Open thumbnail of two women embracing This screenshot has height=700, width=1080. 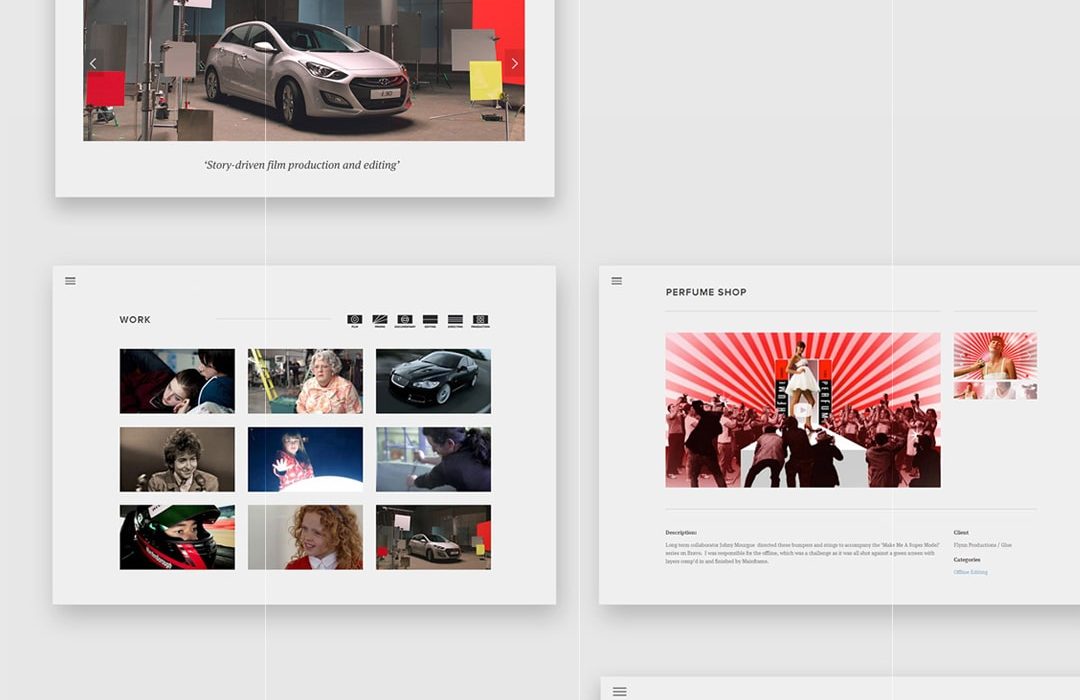(x=177, y=381)
